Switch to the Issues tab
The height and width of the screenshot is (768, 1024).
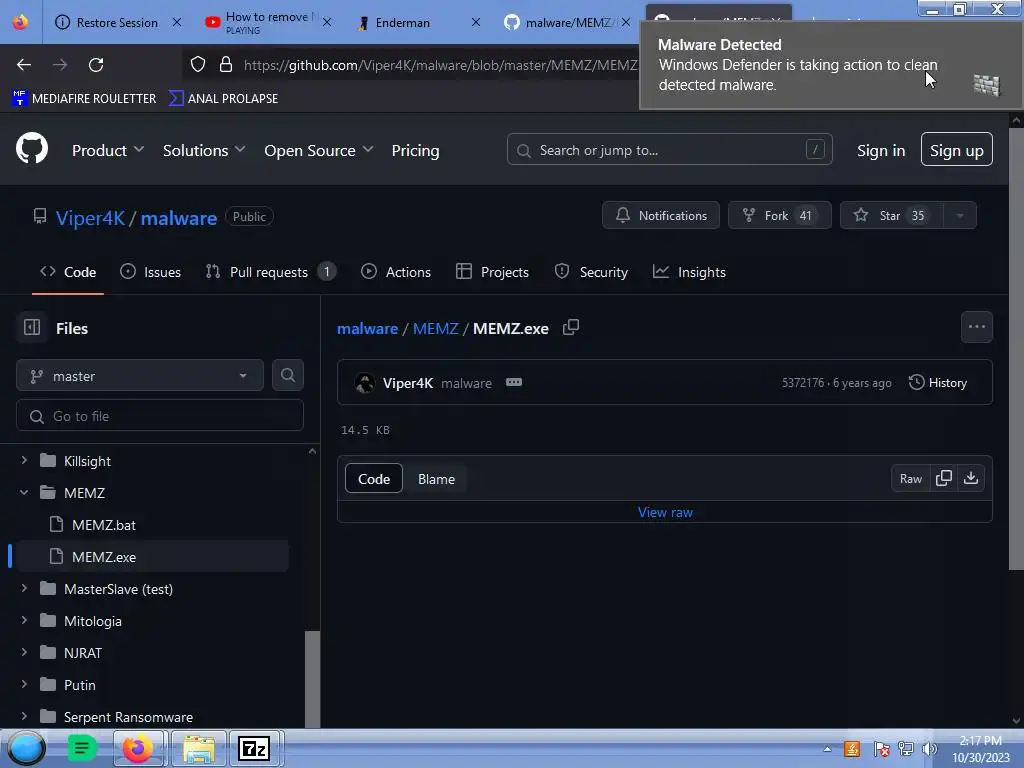[x=150, y=272]
